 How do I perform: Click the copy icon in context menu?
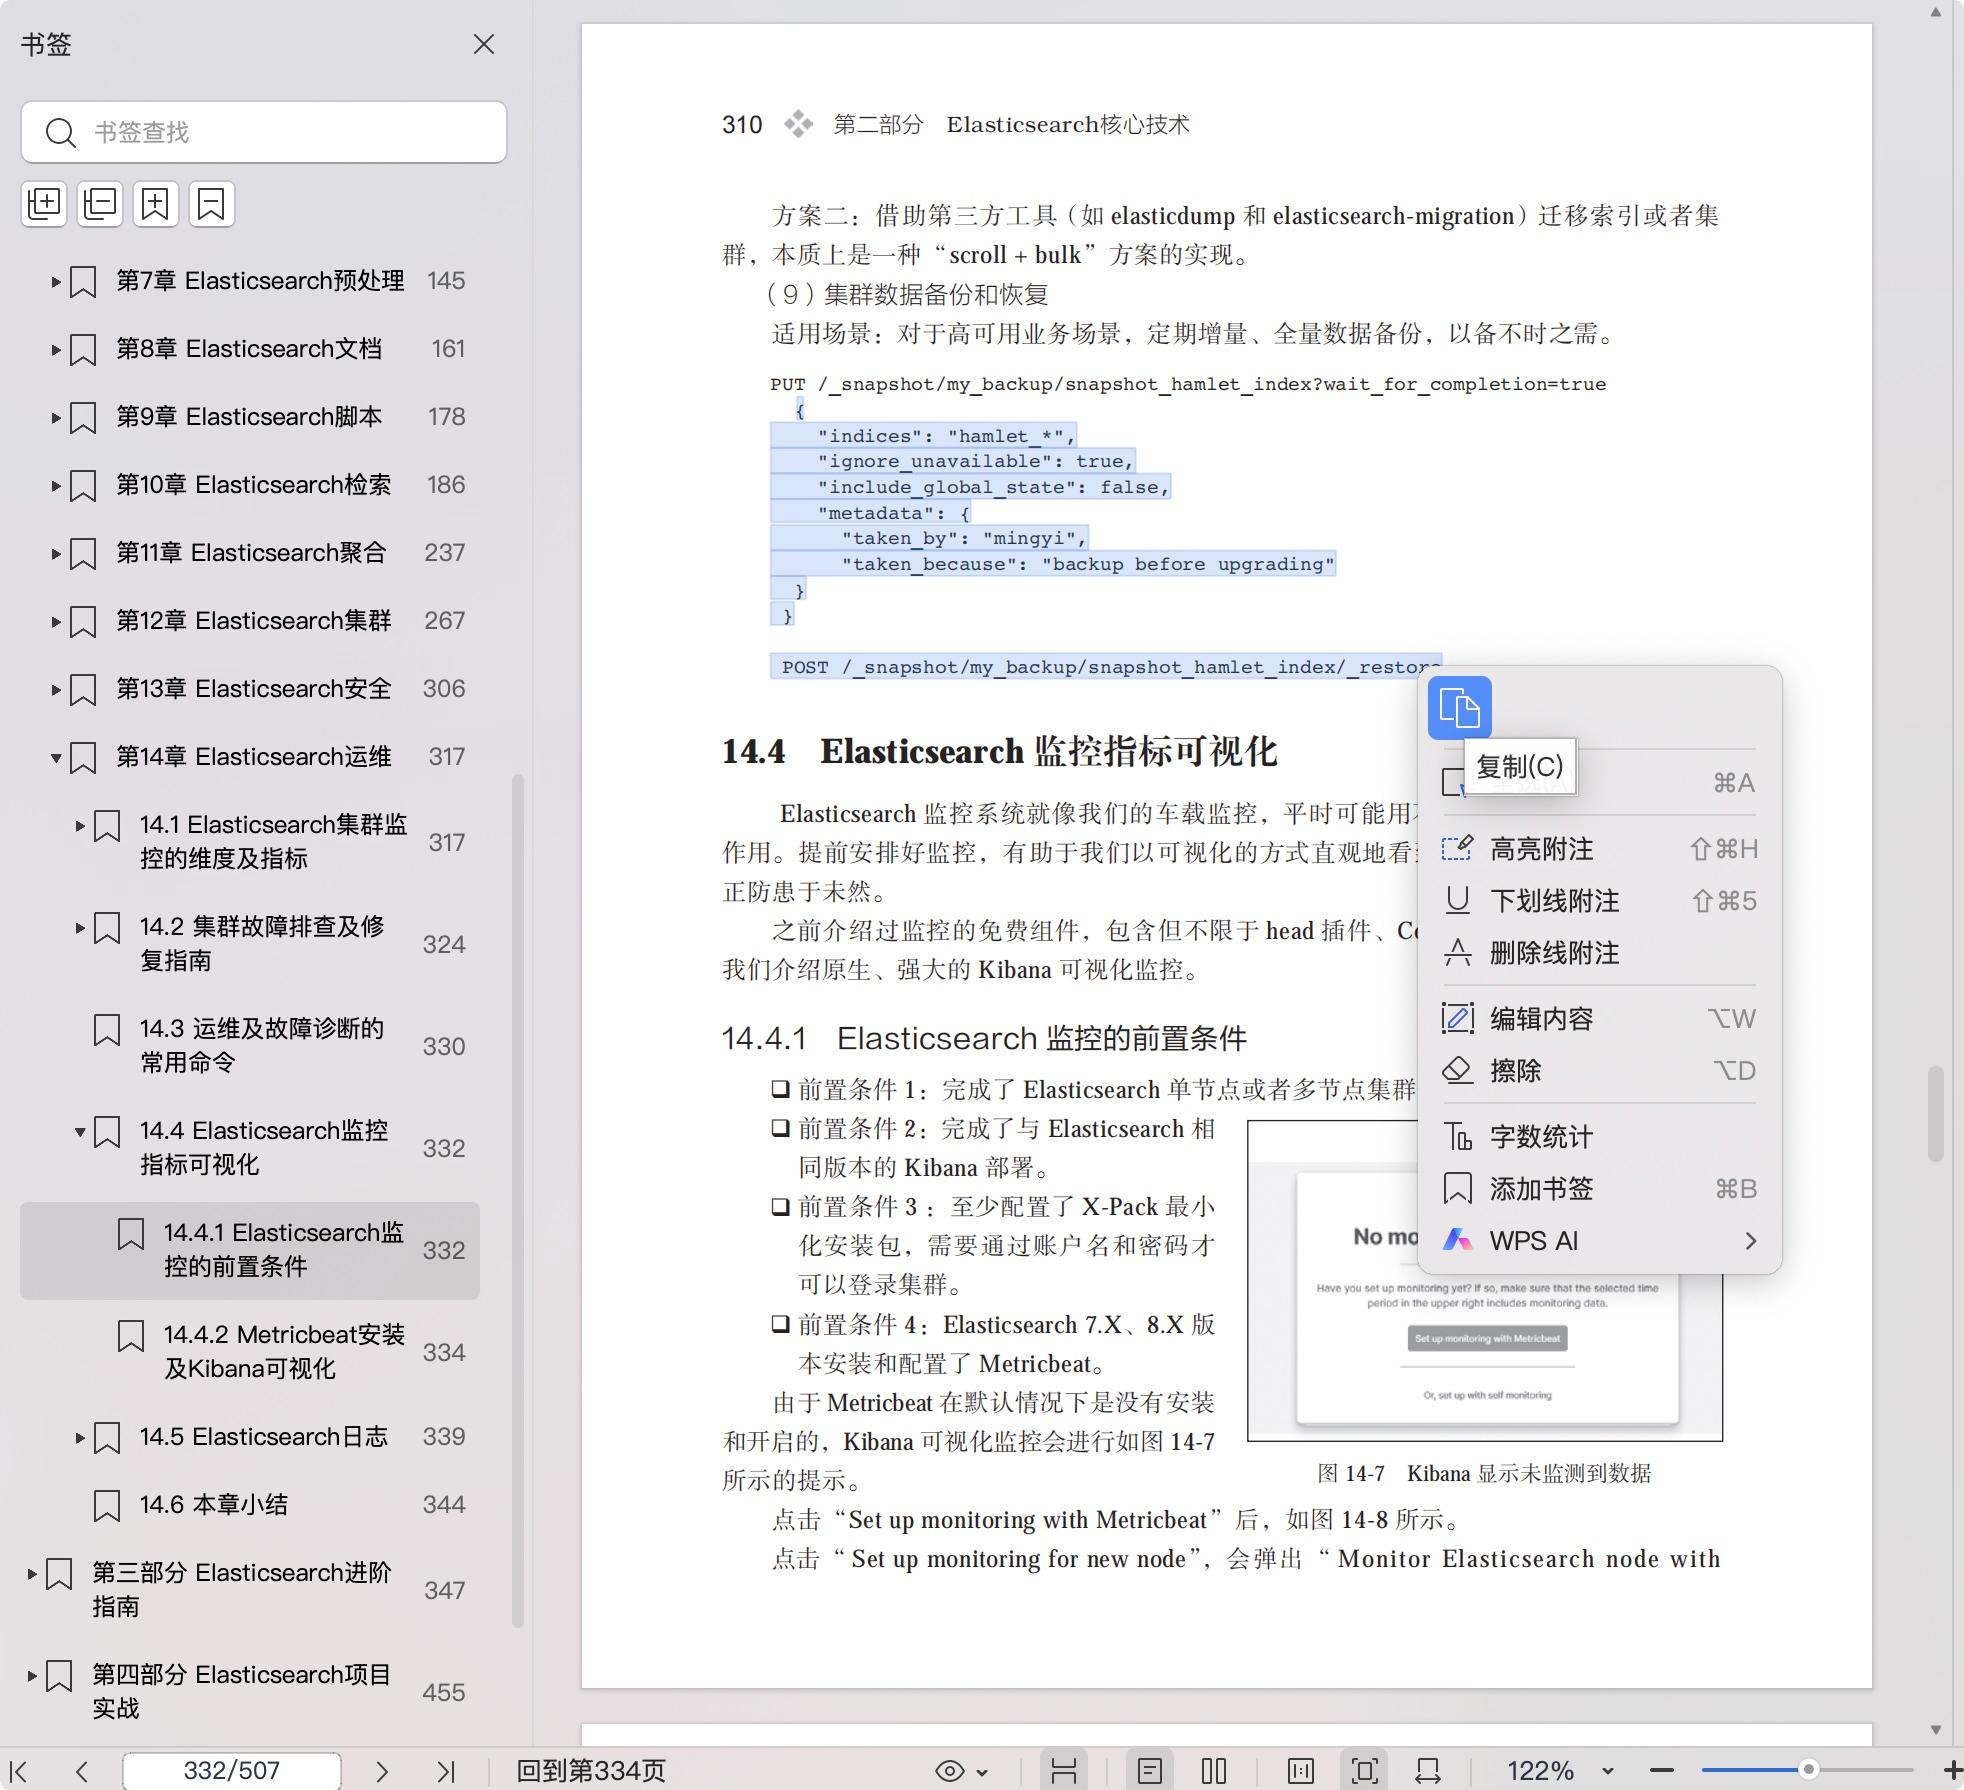pos(1459,708)
